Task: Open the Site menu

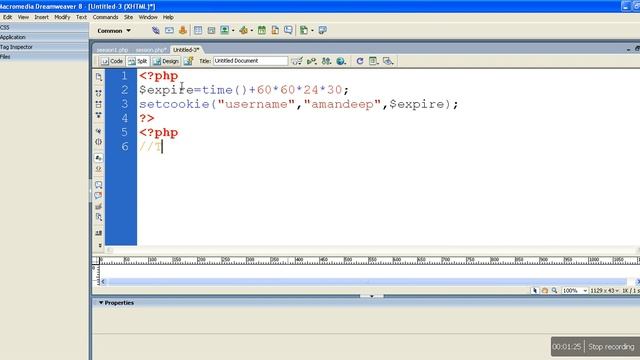Action: tap(128, 17)
